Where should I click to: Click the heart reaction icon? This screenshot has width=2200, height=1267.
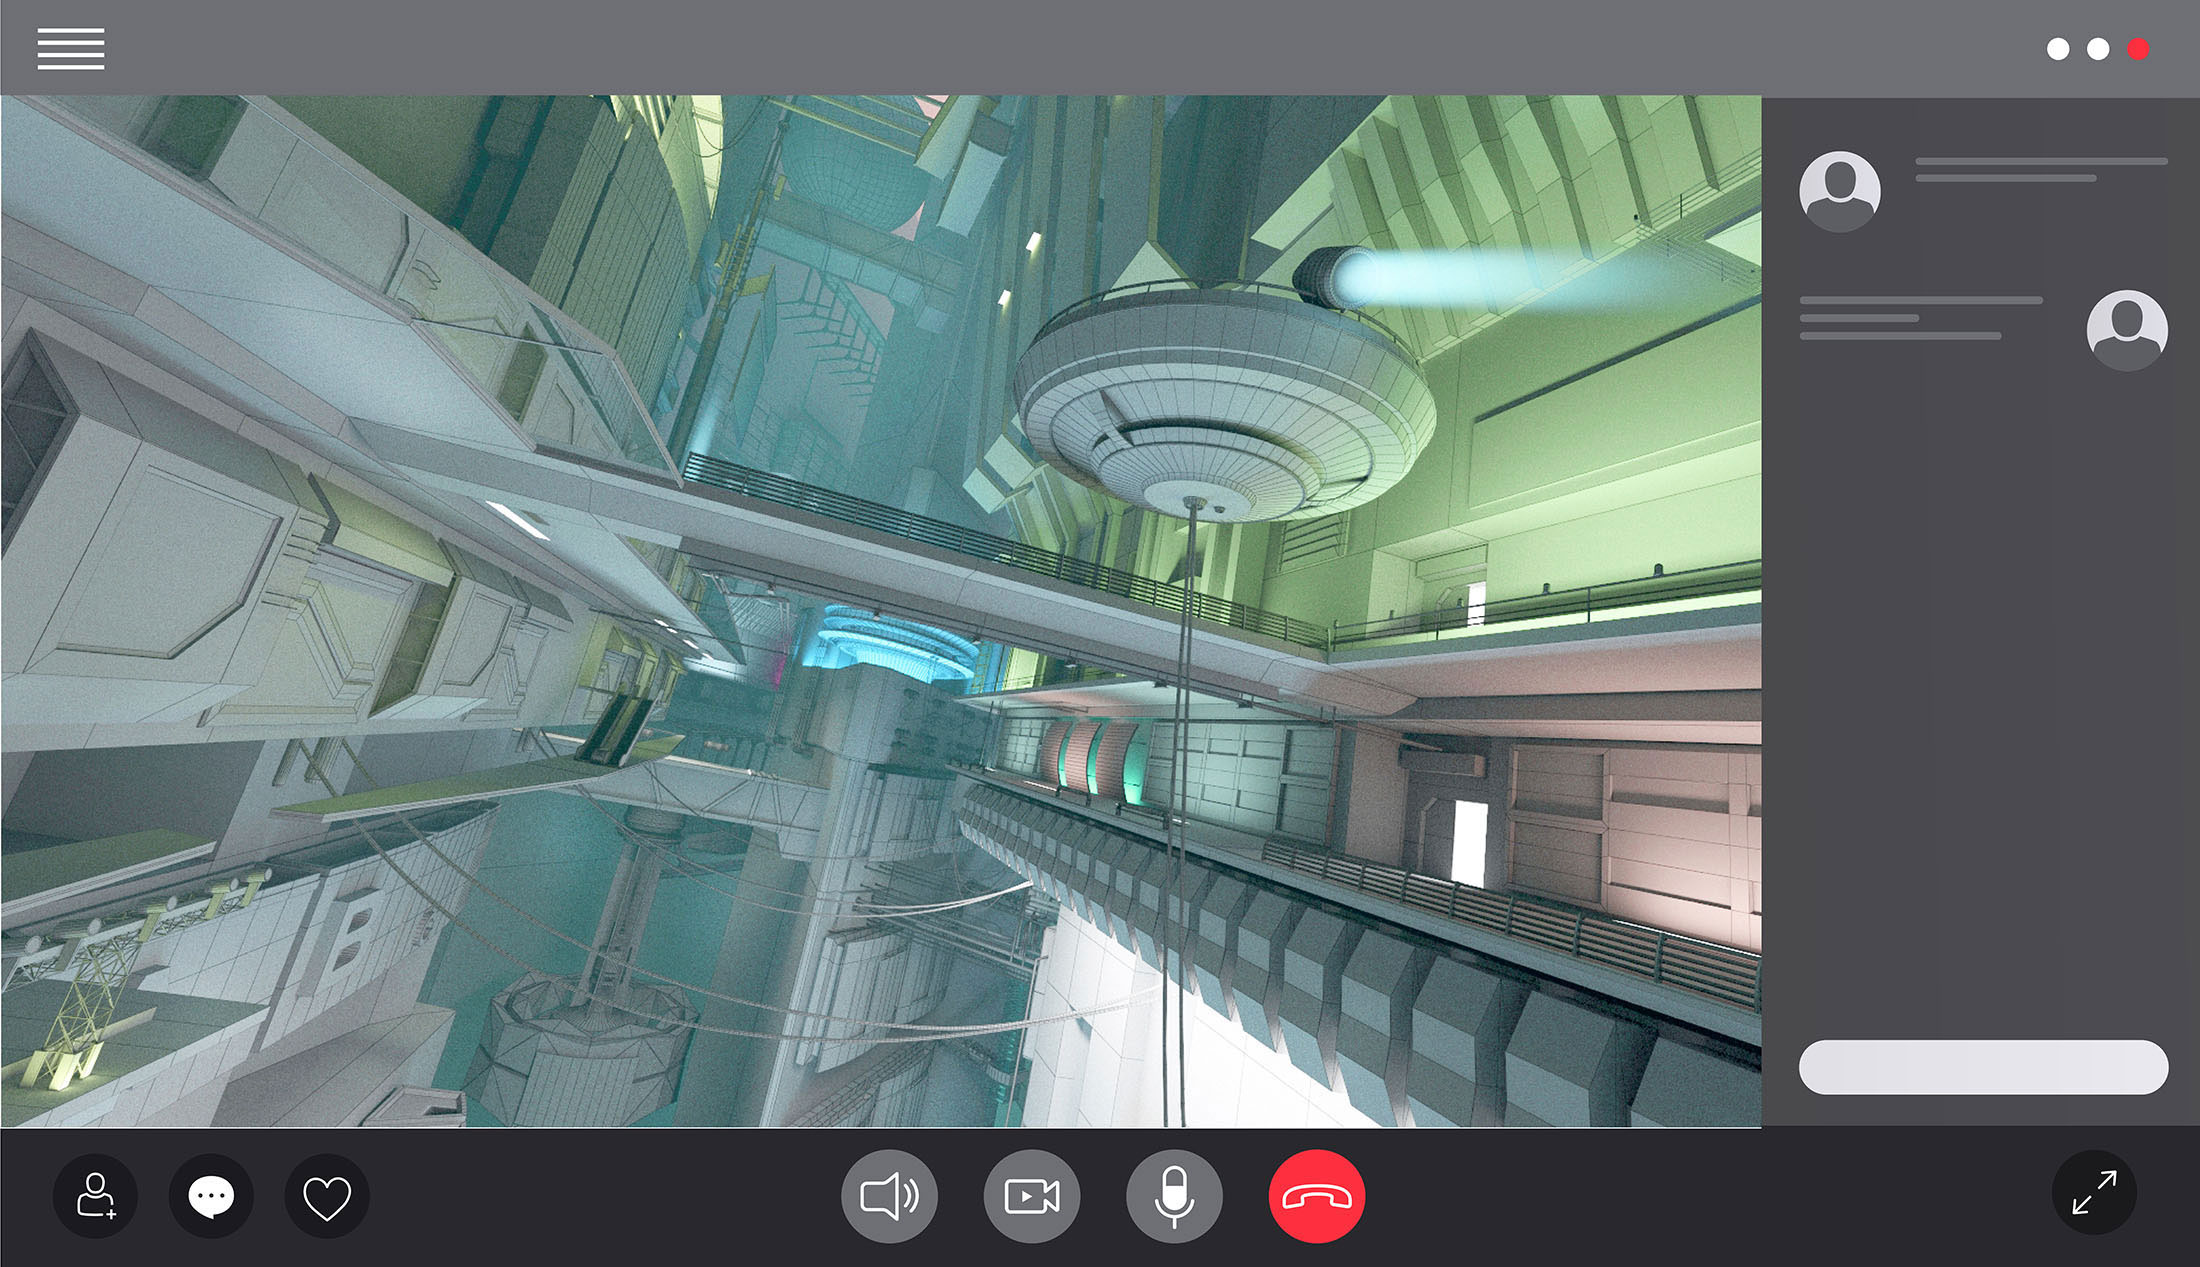pyautogui.click(x=327, y=1197)
